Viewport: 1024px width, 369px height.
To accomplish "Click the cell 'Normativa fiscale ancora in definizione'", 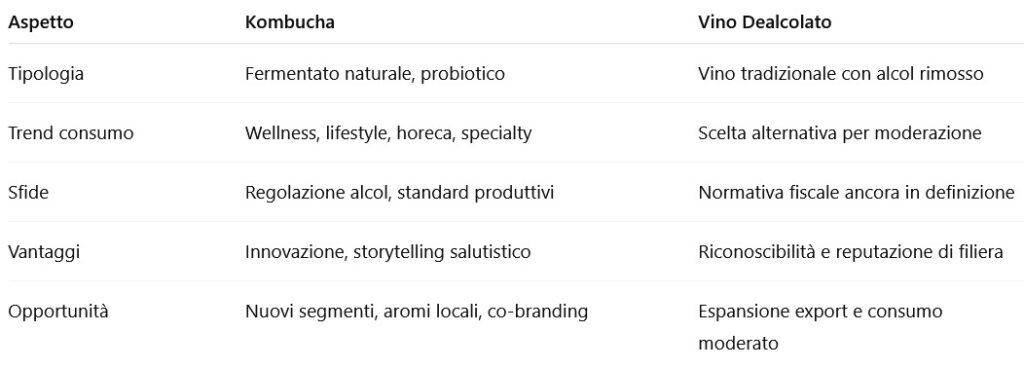I will 856,193.
